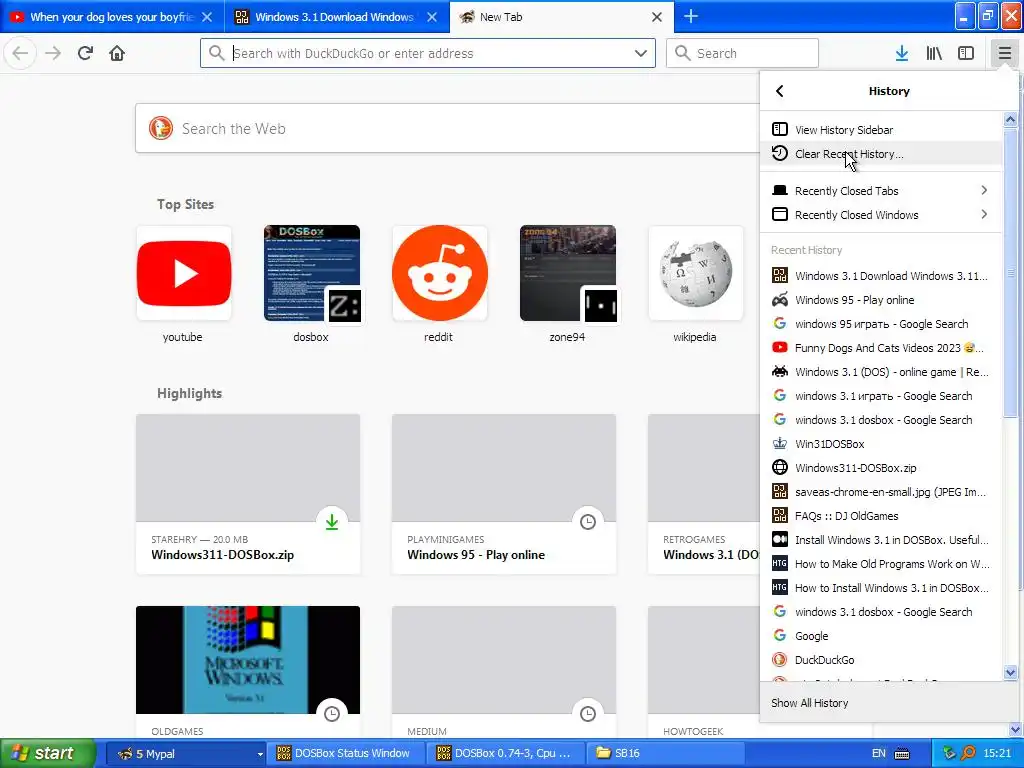
Task: Go back using the back arrow button
Action: pyautogui.click(x=20, y=53)
